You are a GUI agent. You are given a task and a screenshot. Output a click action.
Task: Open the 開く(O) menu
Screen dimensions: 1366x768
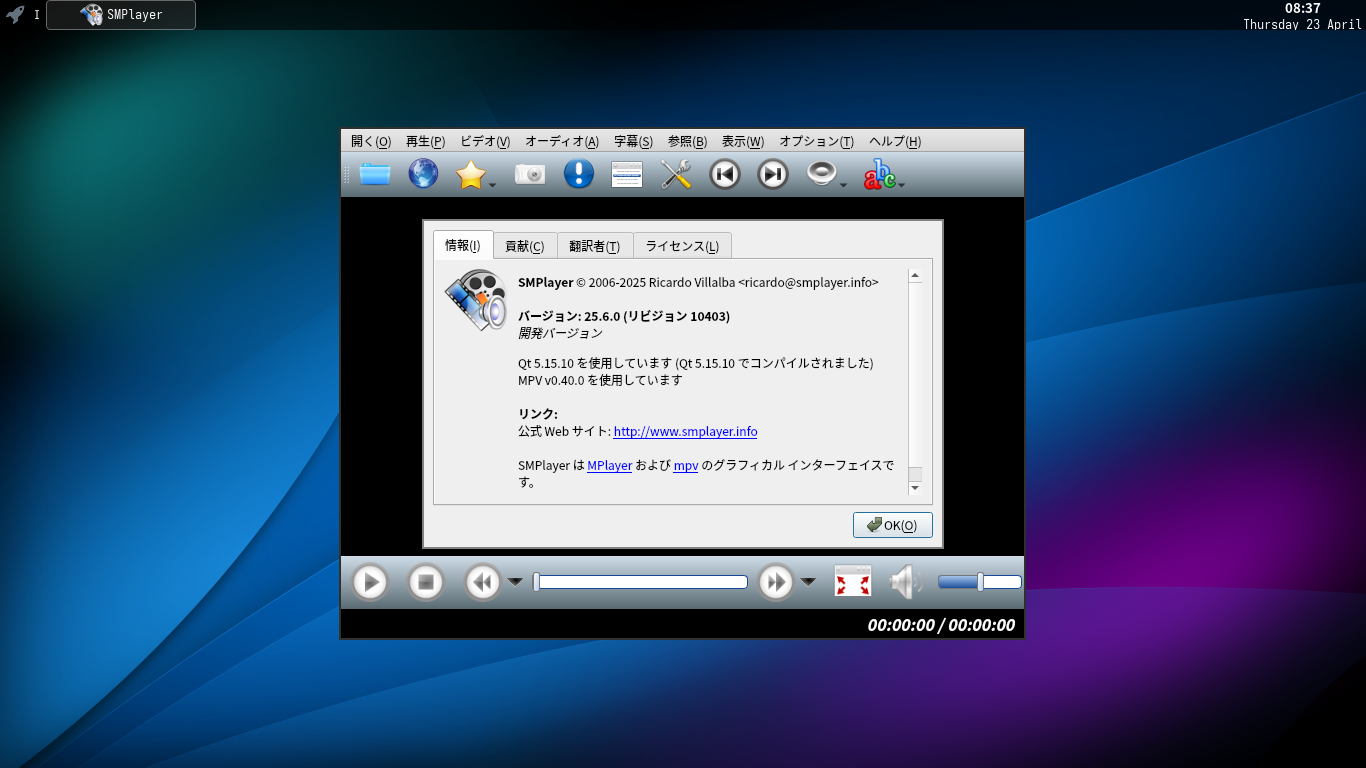[371, 141]
